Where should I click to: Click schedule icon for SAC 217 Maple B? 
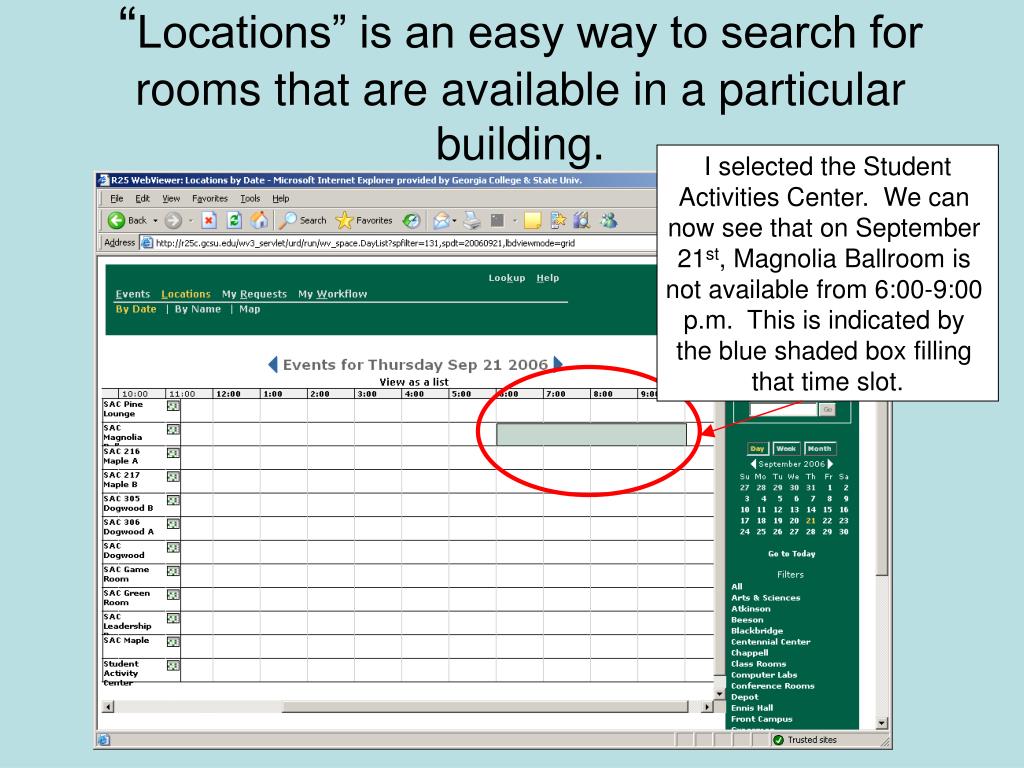coord(173,477)
